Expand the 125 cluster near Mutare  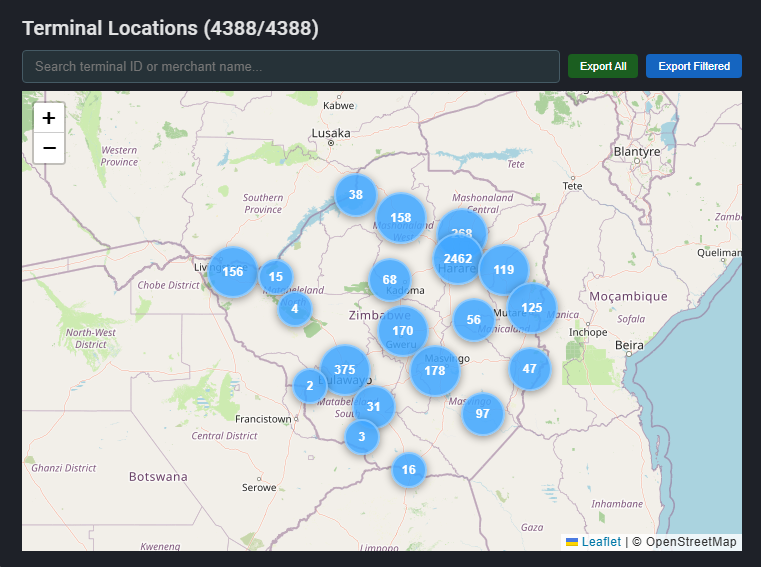(x=532, y=308)
